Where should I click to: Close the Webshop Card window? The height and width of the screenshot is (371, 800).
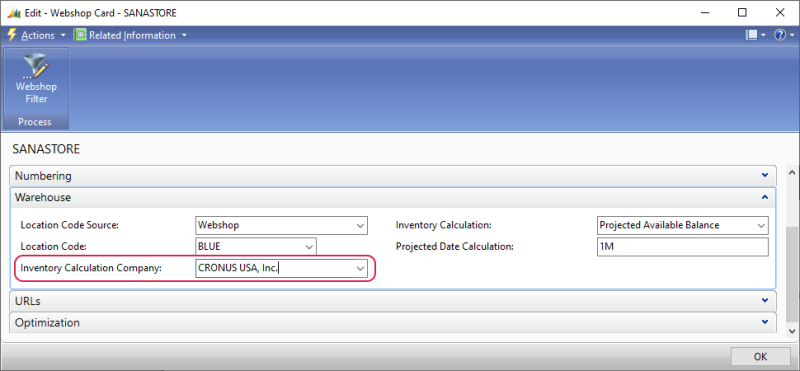coord(780,13)
